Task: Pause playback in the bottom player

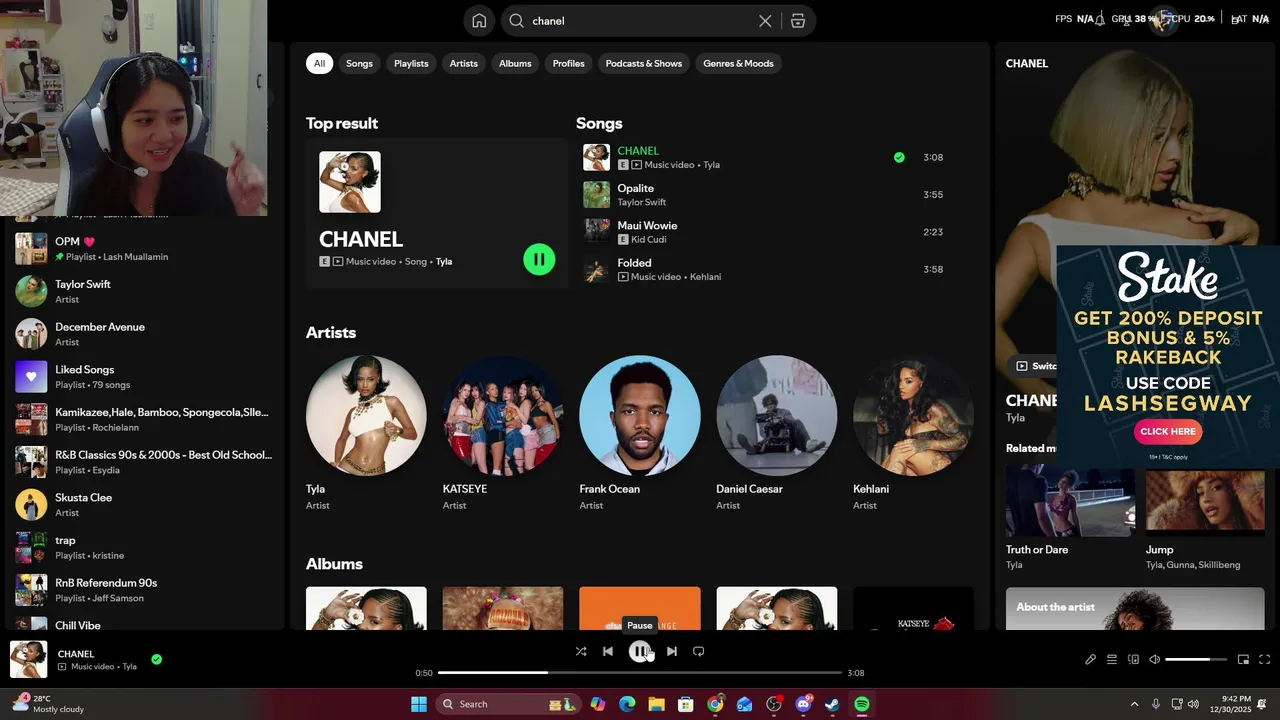Action: pyautogui.click(x=640, y=651)
